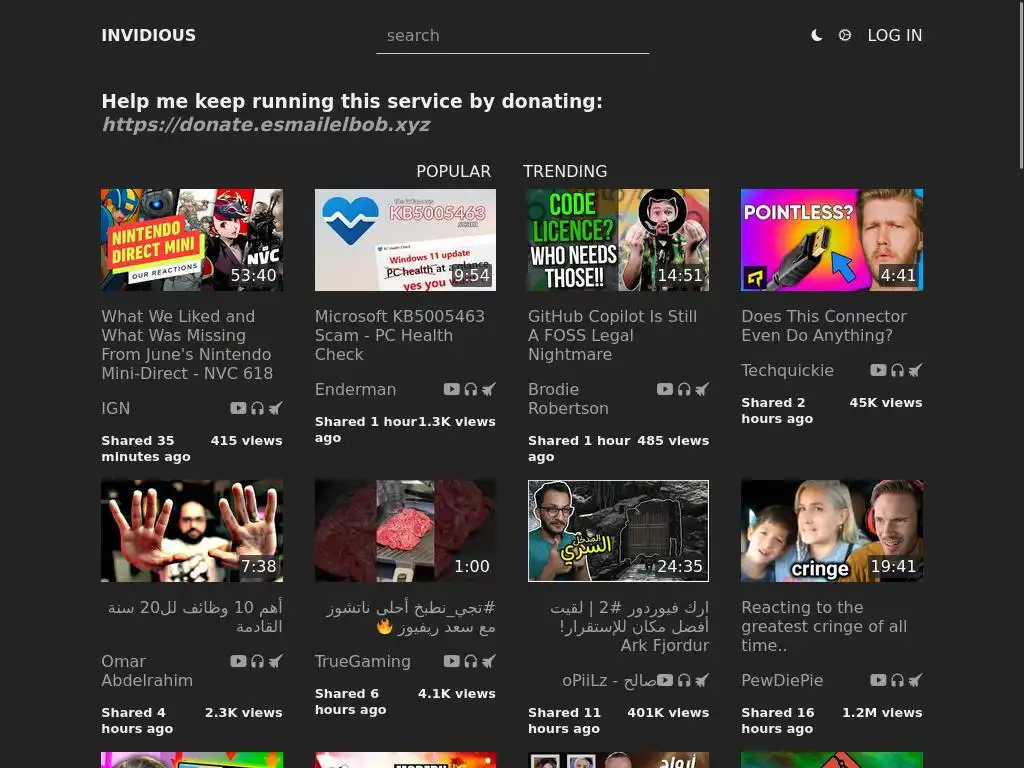
Task: Open the donate.esmailelbob.xyz link
Action: click(x=266, y=124)
